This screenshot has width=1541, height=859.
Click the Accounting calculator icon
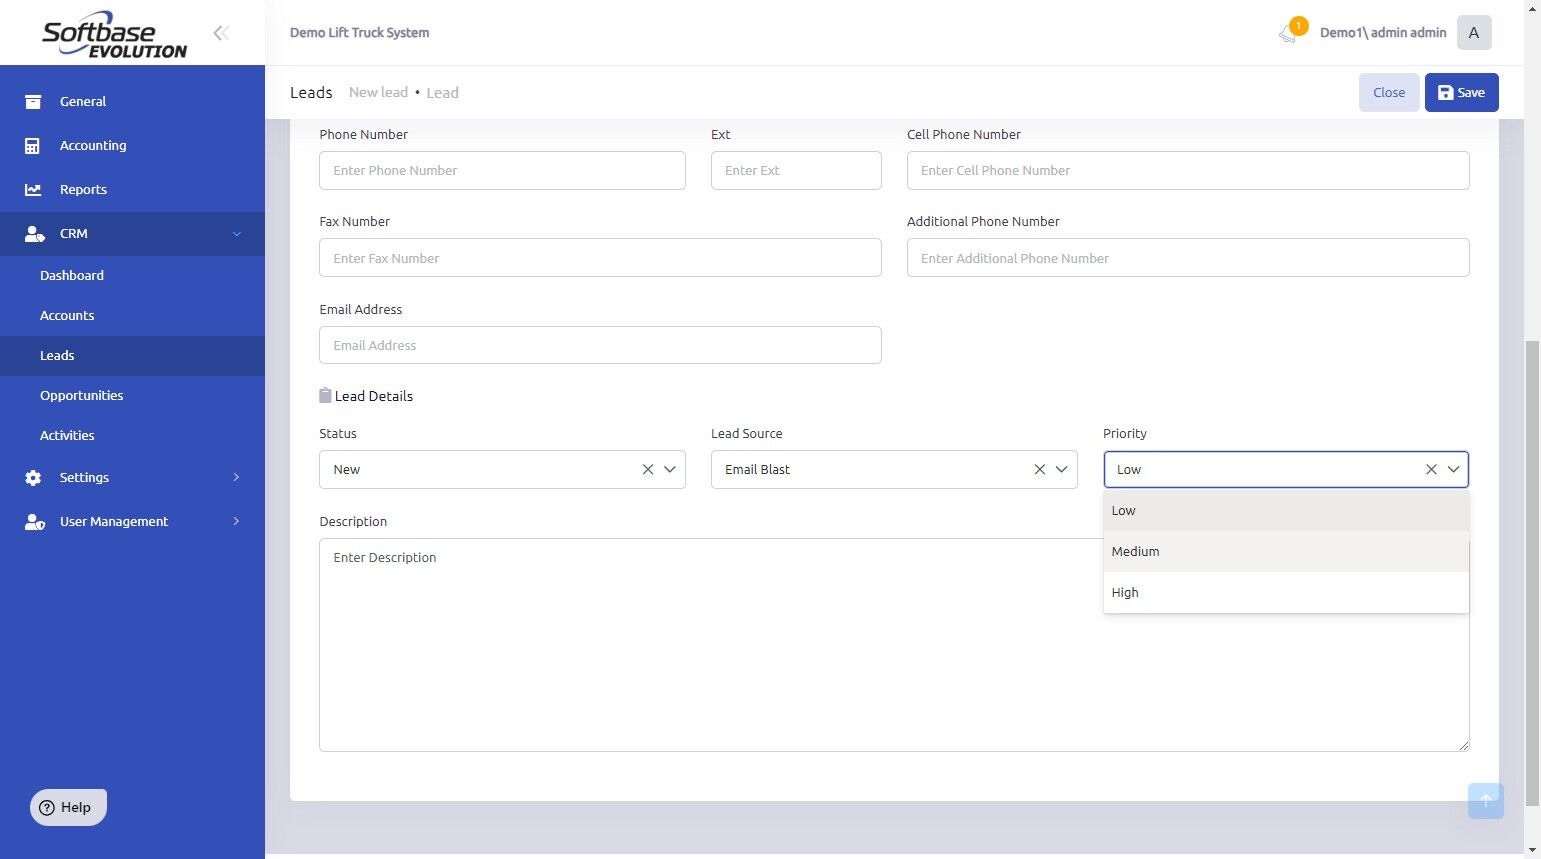[x=33, y=146]
